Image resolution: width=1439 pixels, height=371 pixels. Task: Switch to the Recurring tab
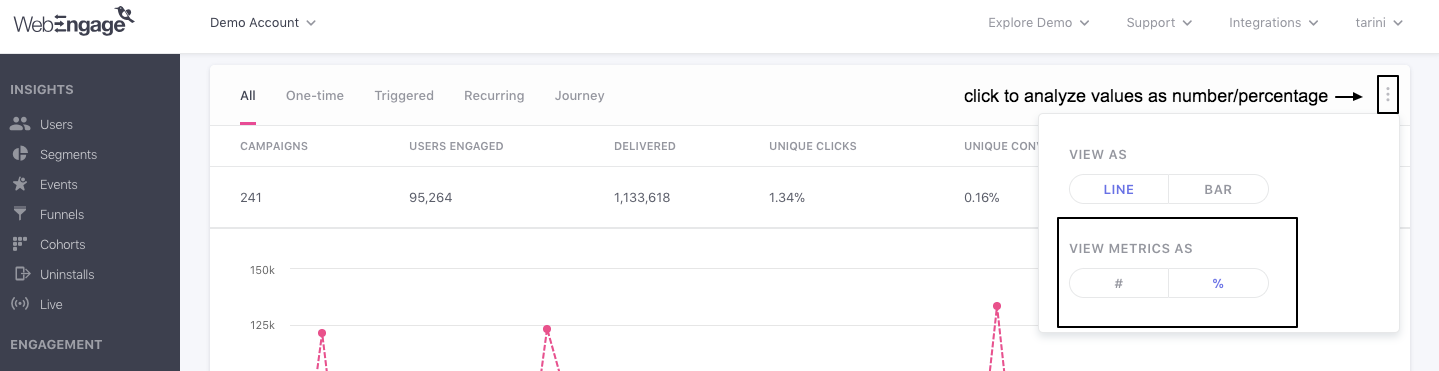[x=494, y=96]
